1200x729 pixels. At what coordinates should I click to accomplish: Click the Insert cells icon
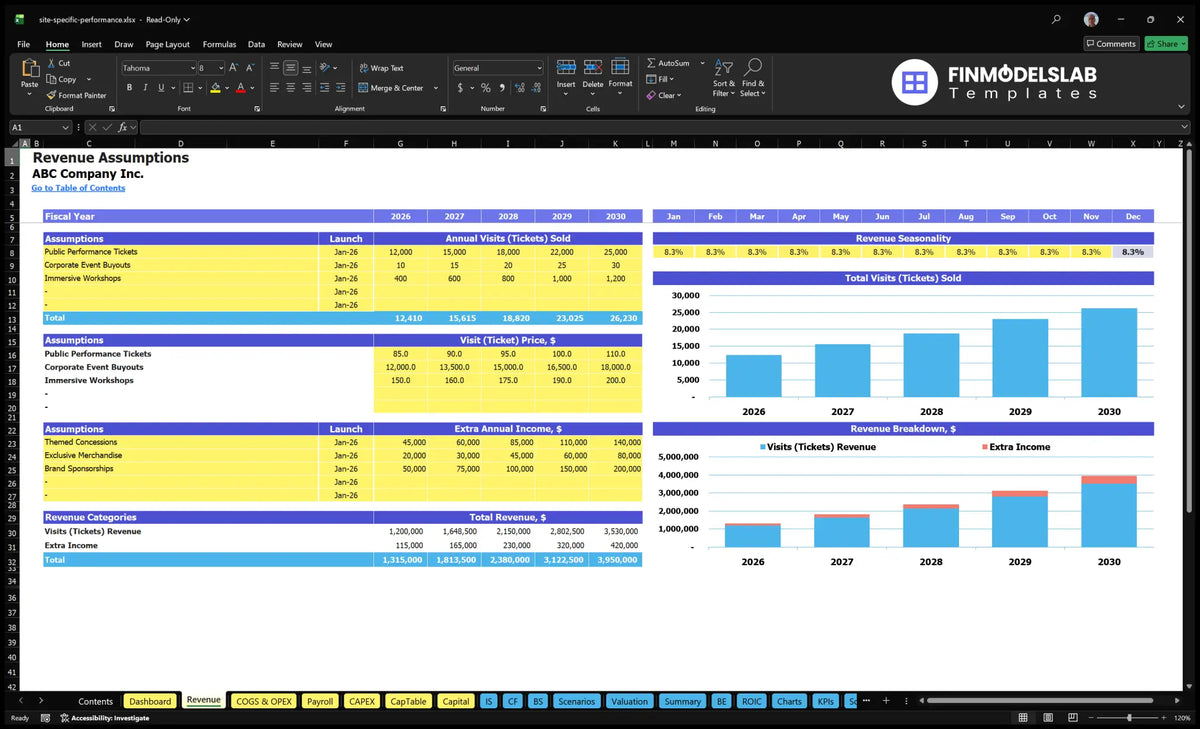pos(566,68)
